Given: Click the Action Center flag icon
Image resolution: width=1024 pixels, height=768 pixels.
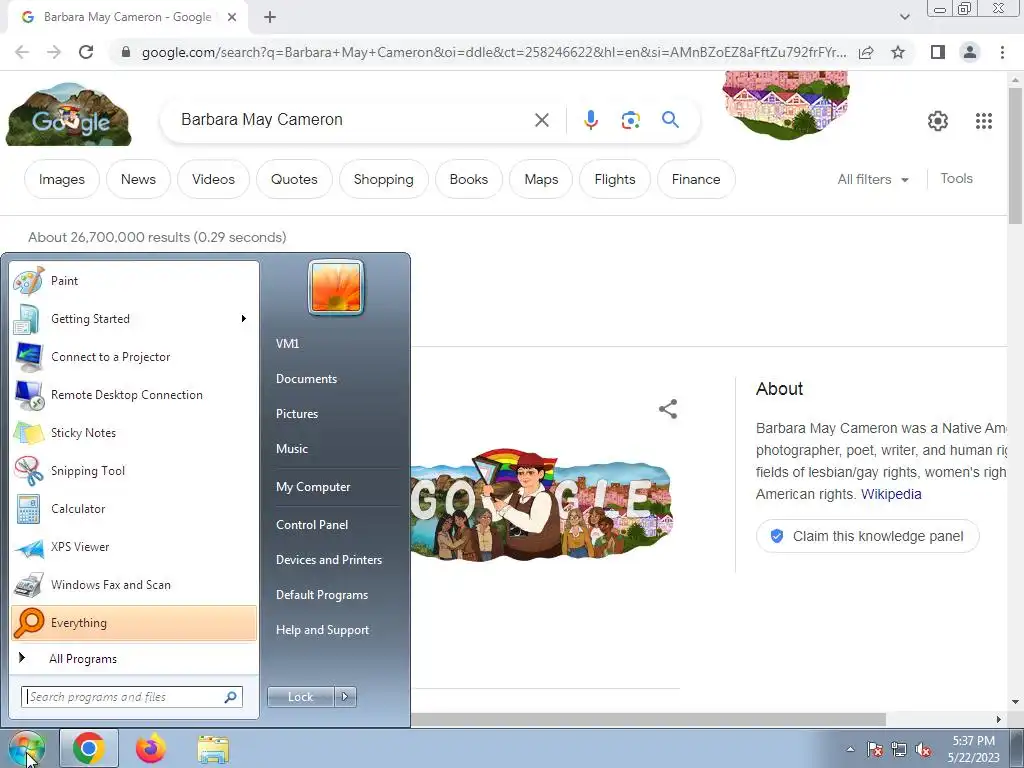Looking at the screenshot, I should pos(874,750).
